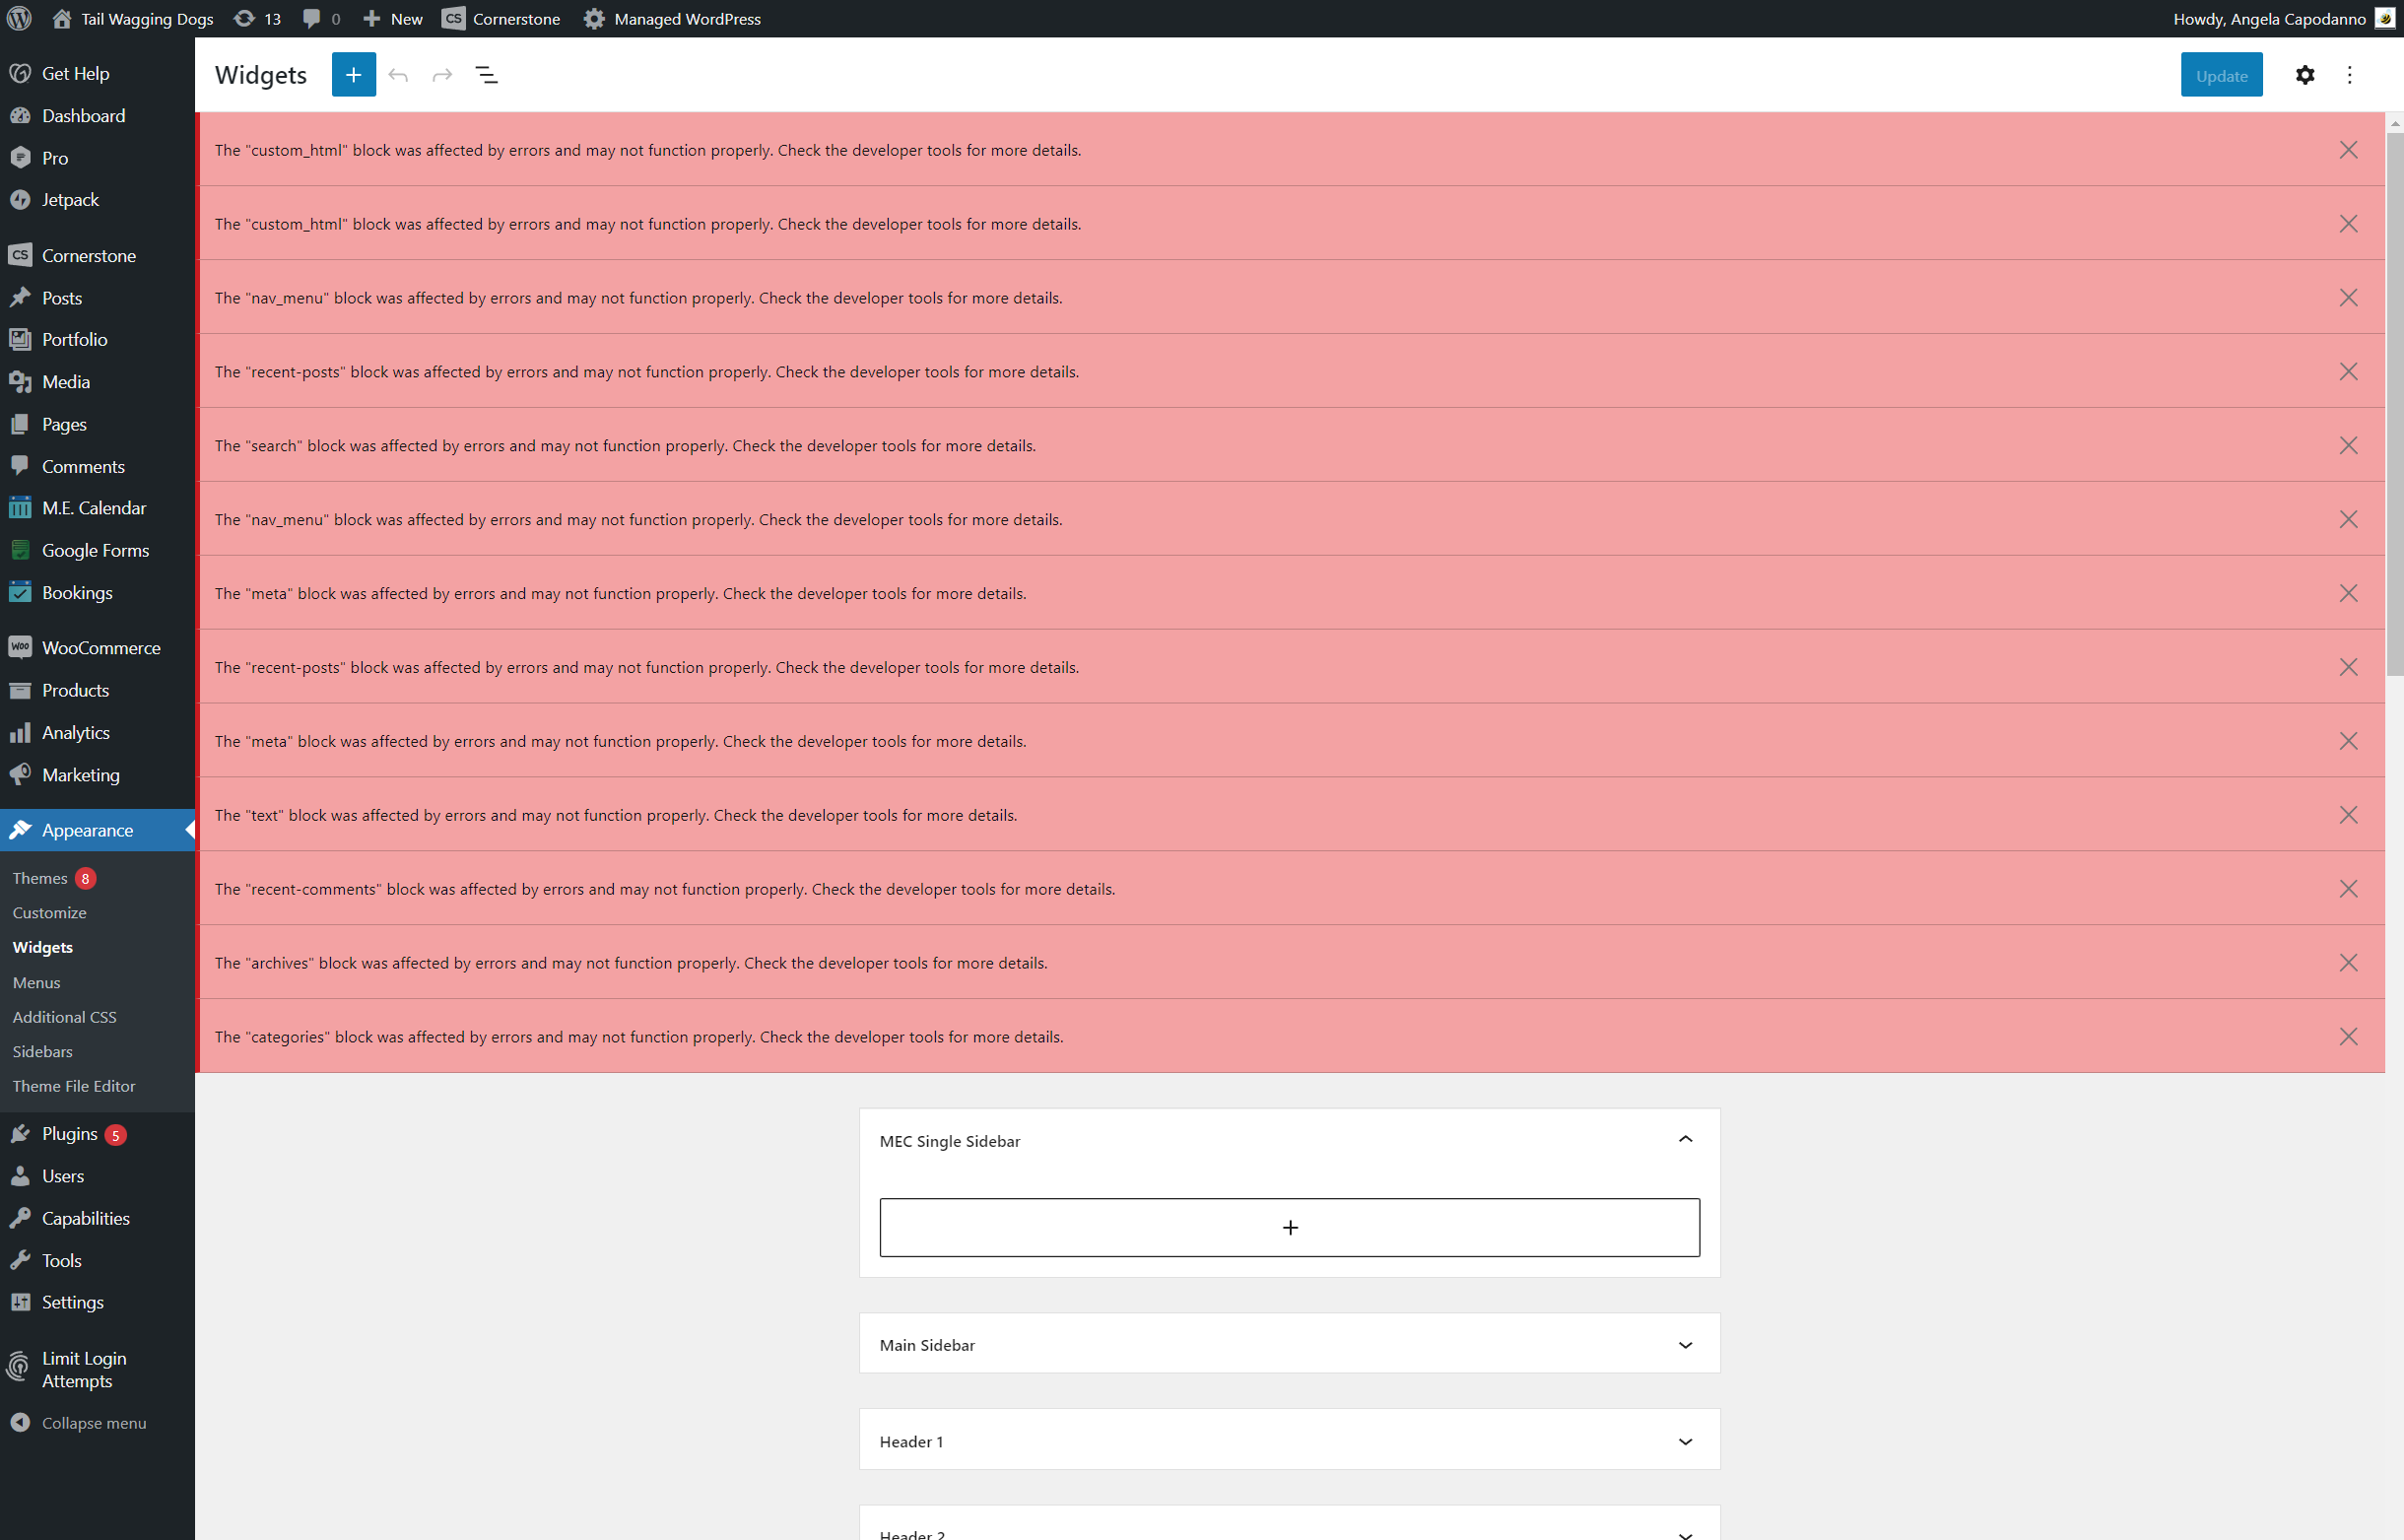Click the Redo arrow icon
Image resolution: width=2404 pixels, height=1540 pixels.
click(x=442, y=75)
